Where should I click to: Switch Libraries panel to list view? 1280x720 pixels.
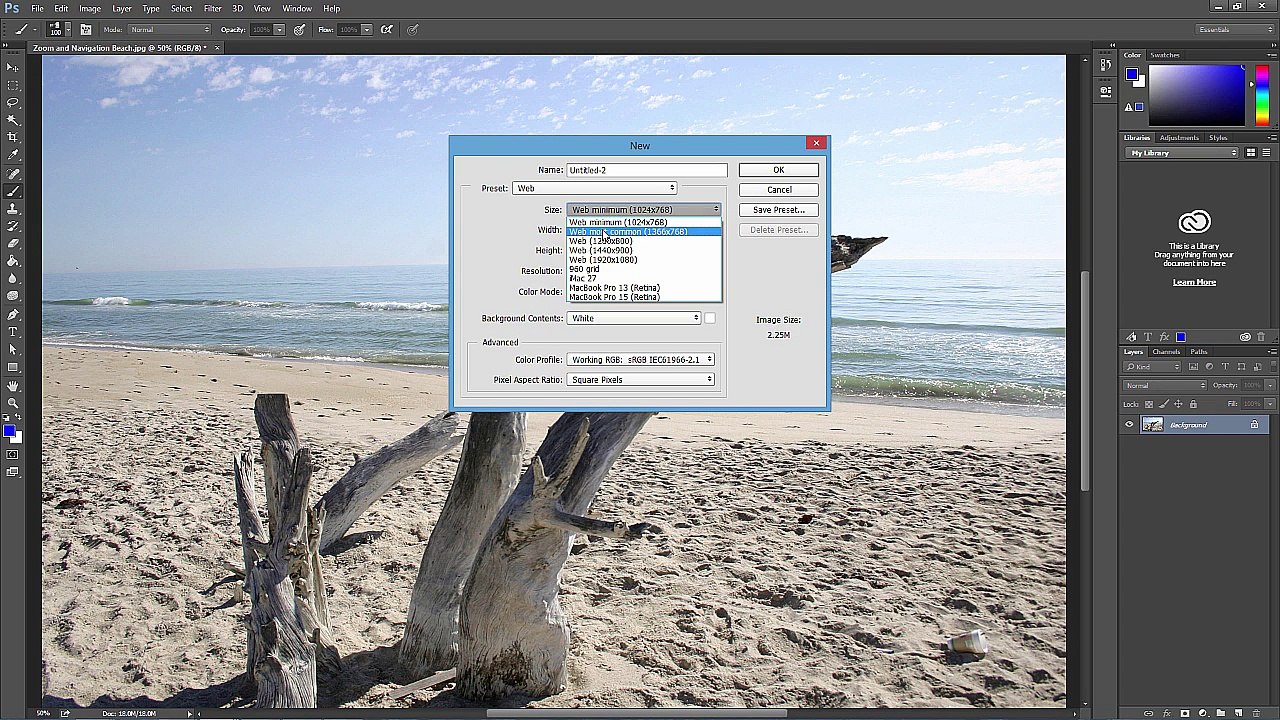[1266, 153]
